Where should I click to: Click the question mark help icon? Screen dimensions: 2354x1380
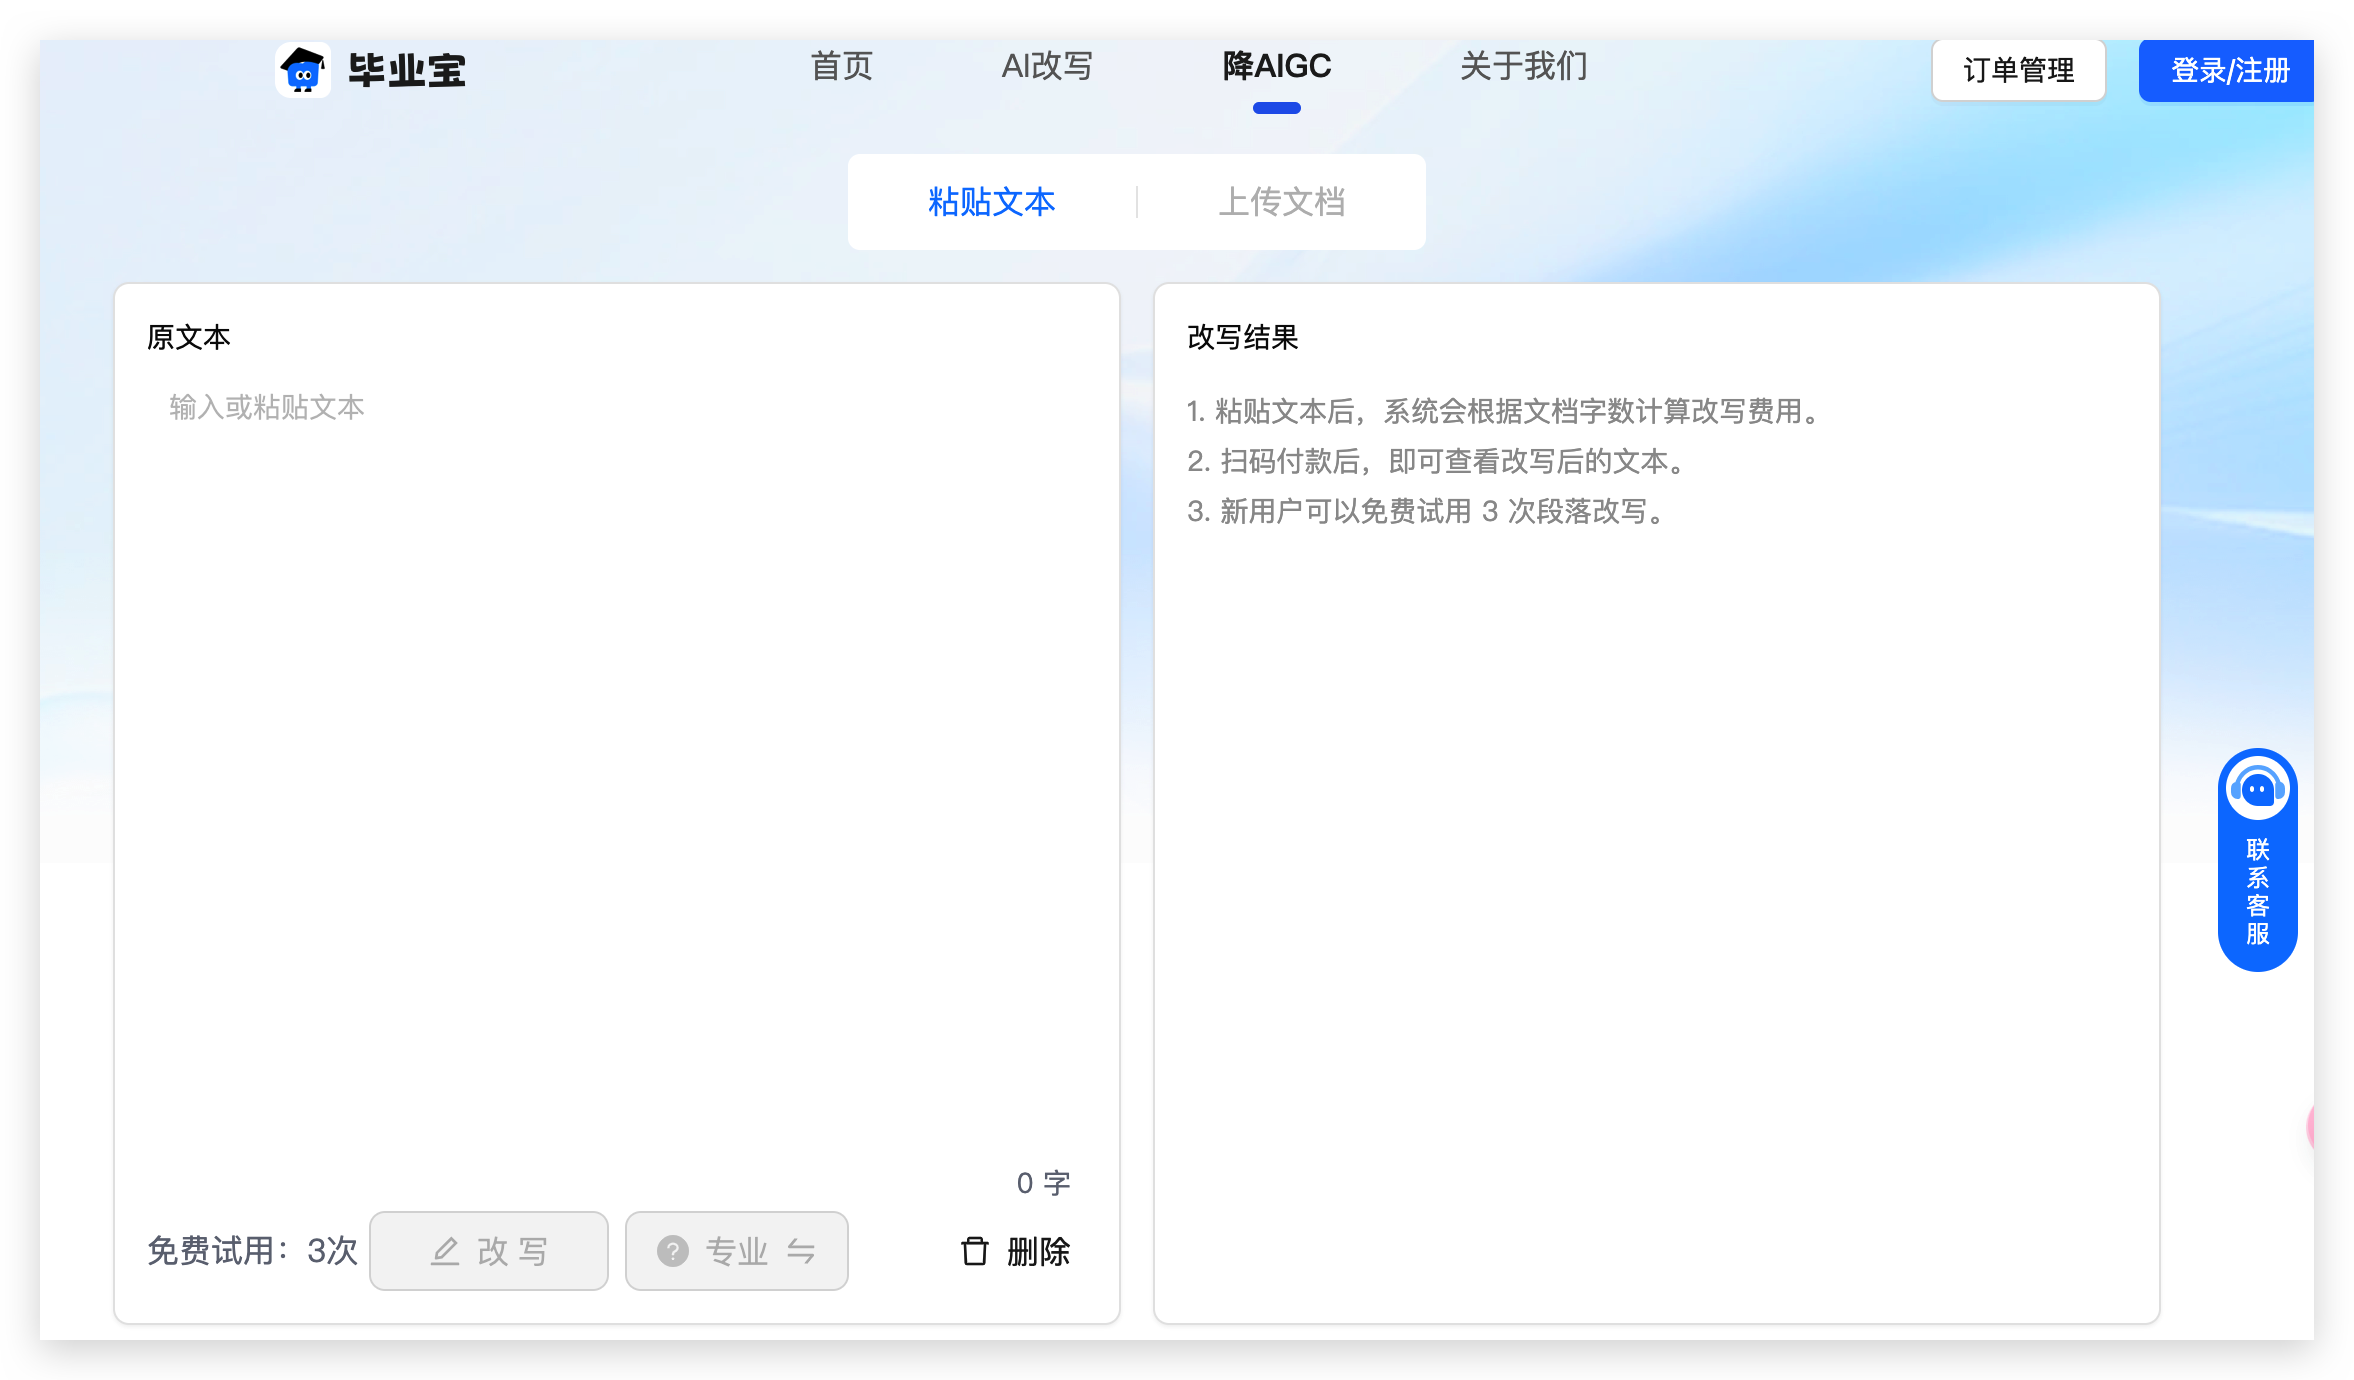click(673, 1251)
